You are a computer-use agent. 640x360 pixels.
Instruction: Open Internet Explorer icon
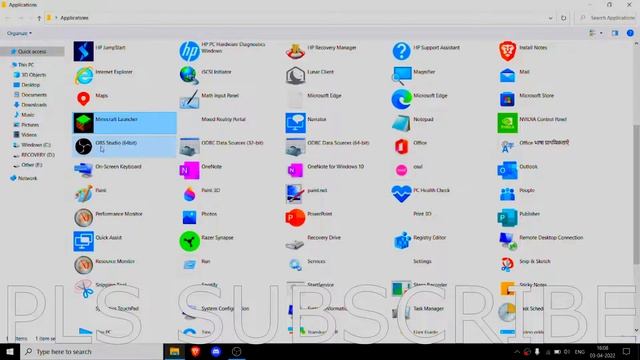point(84,75)
